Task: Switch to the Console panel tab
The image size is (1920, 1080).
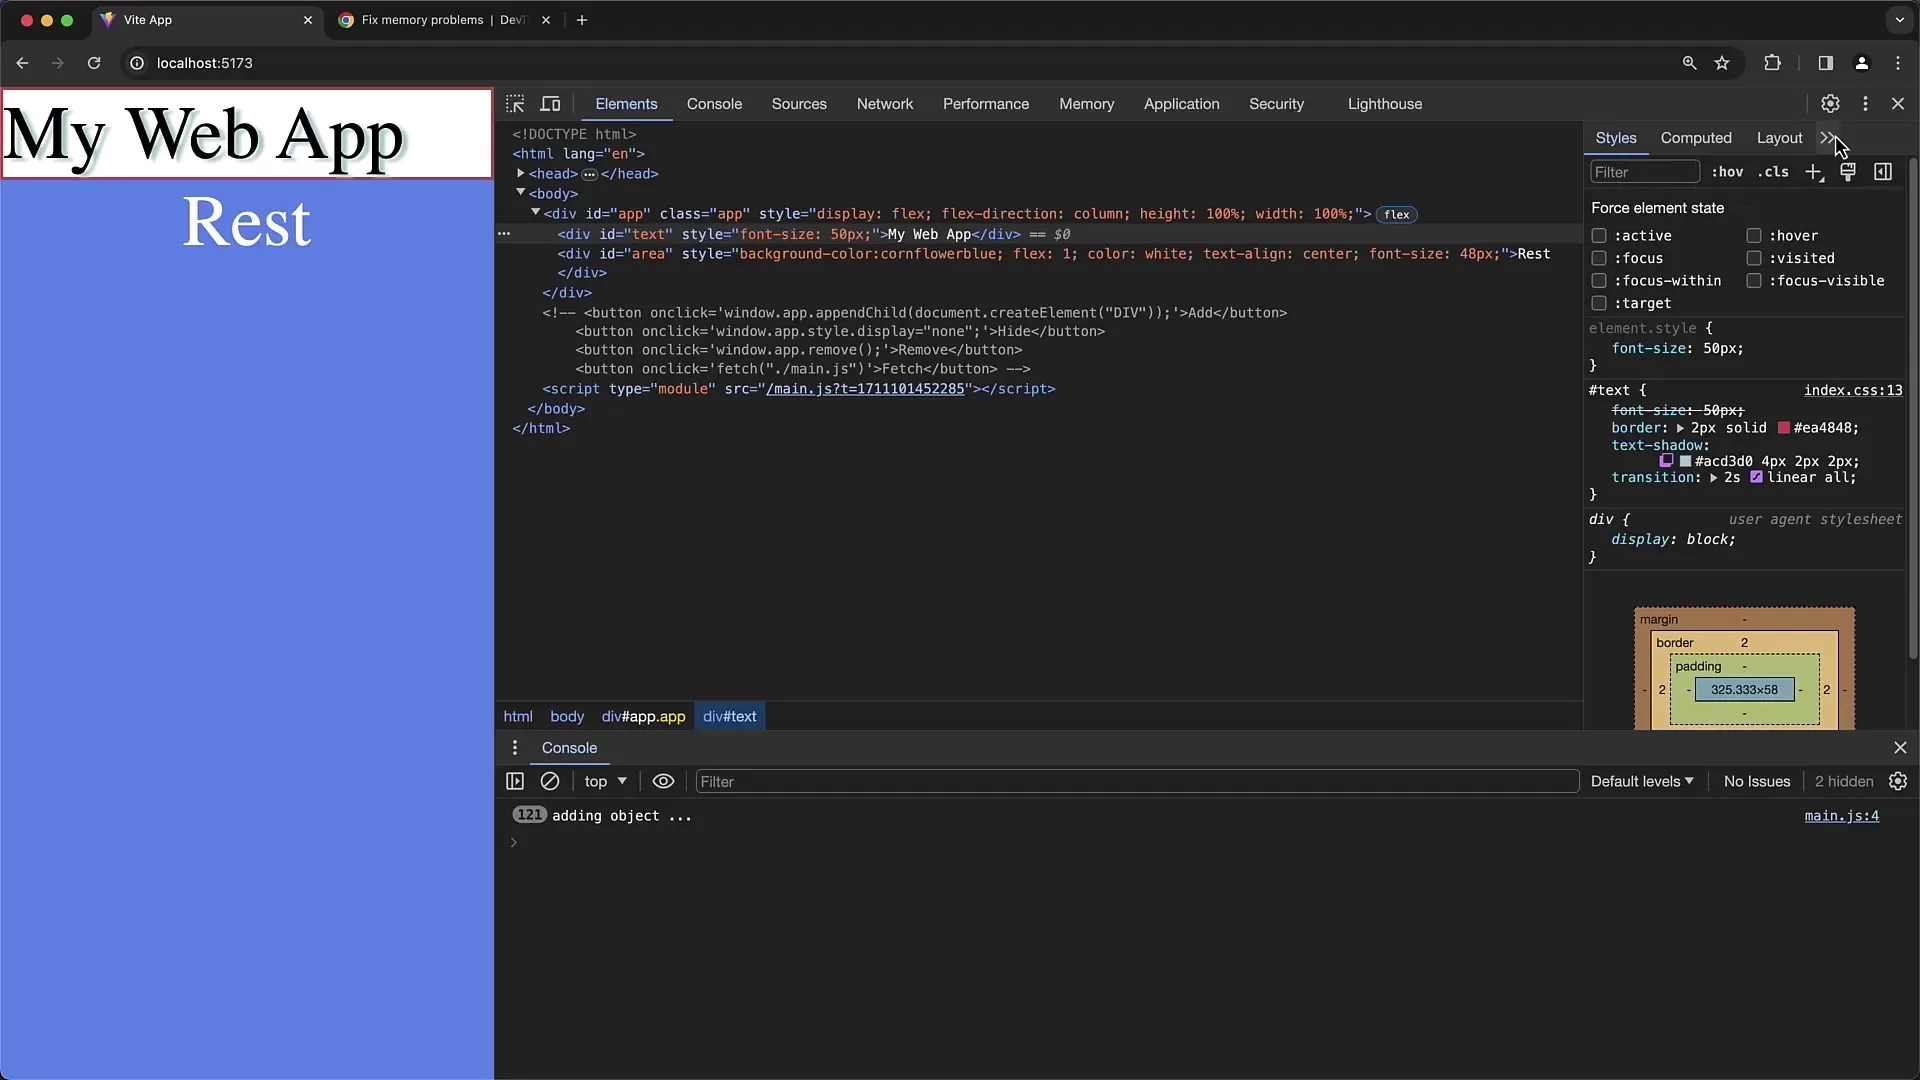Action: coord(714,104)
